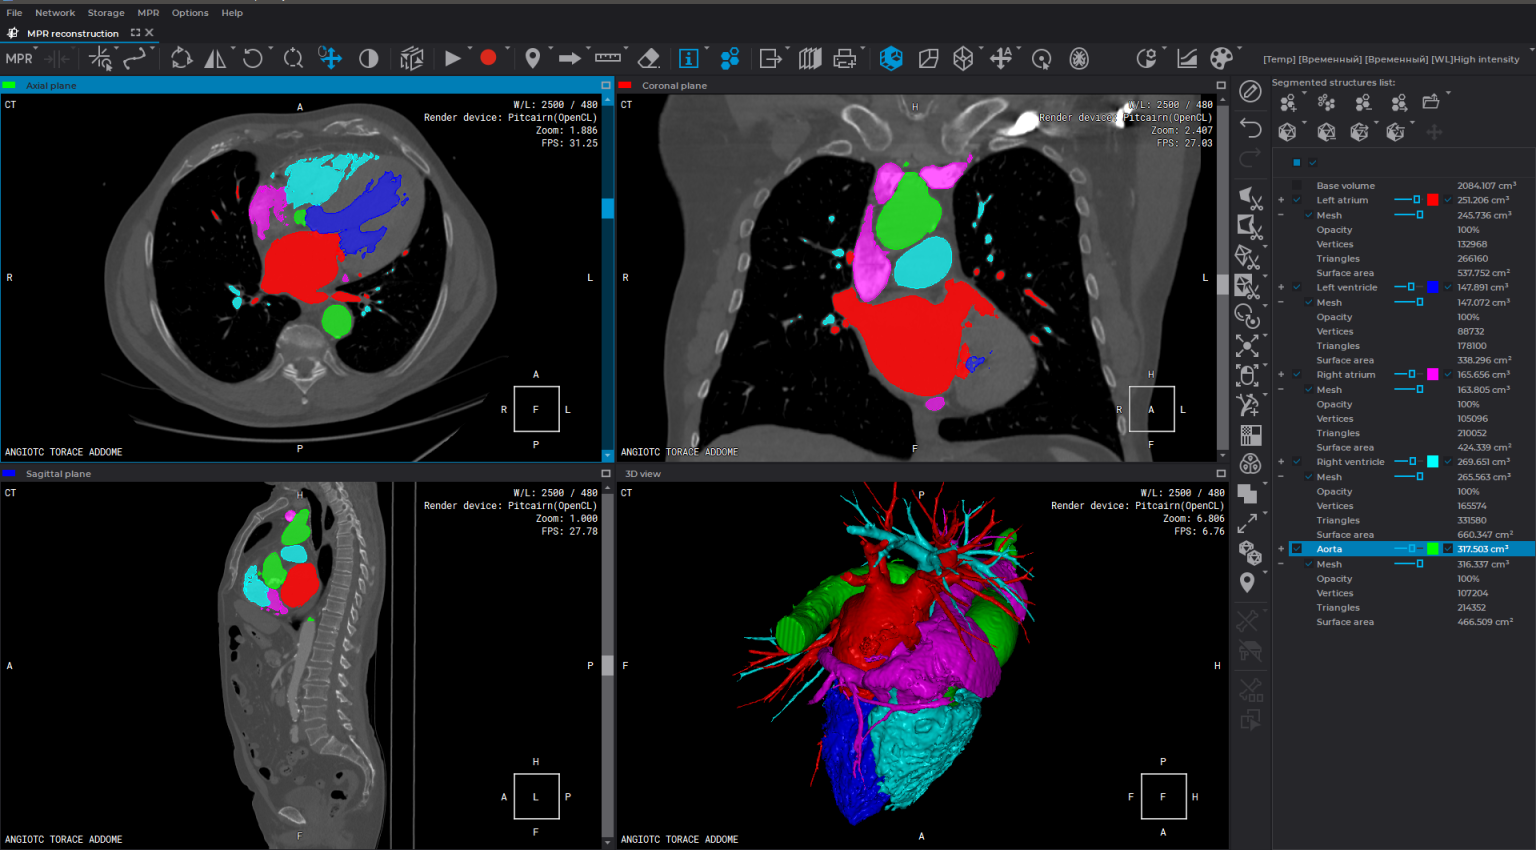The image size is (1536, 850).
Task: Click the flip/mirror image icon
Action: 215,59
